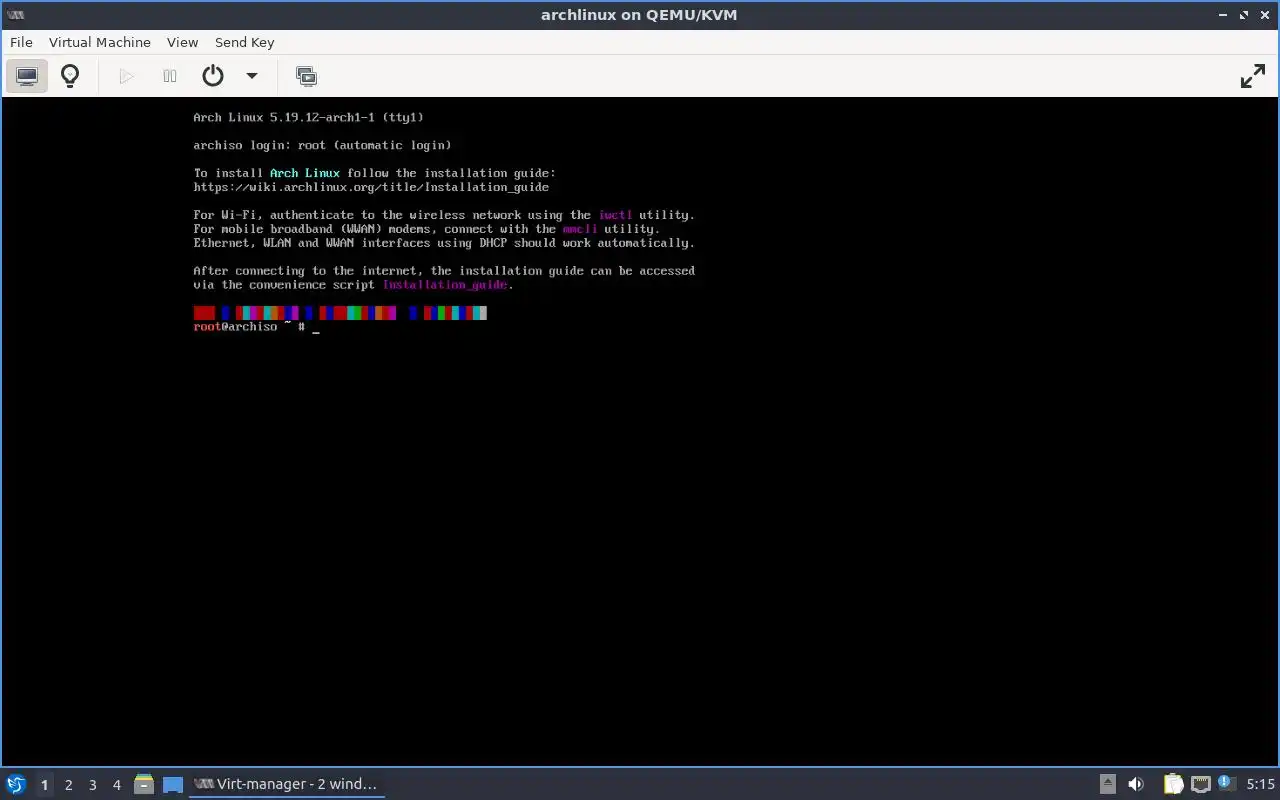Show the graphical console view
The width and height of the screenshot is (1280, 800).
click(27, 76)
